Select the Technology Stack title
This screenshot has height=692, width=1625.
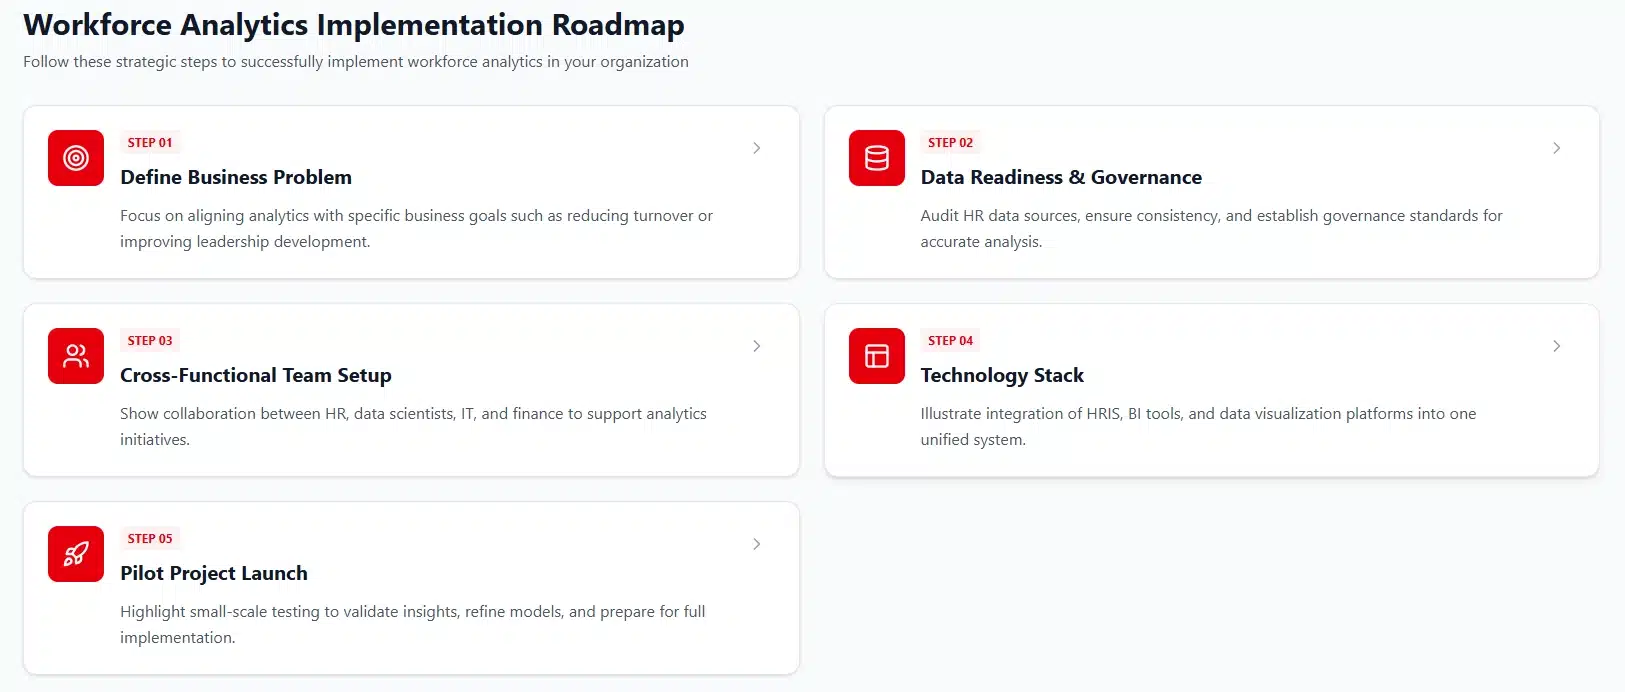click(1003, 375)
